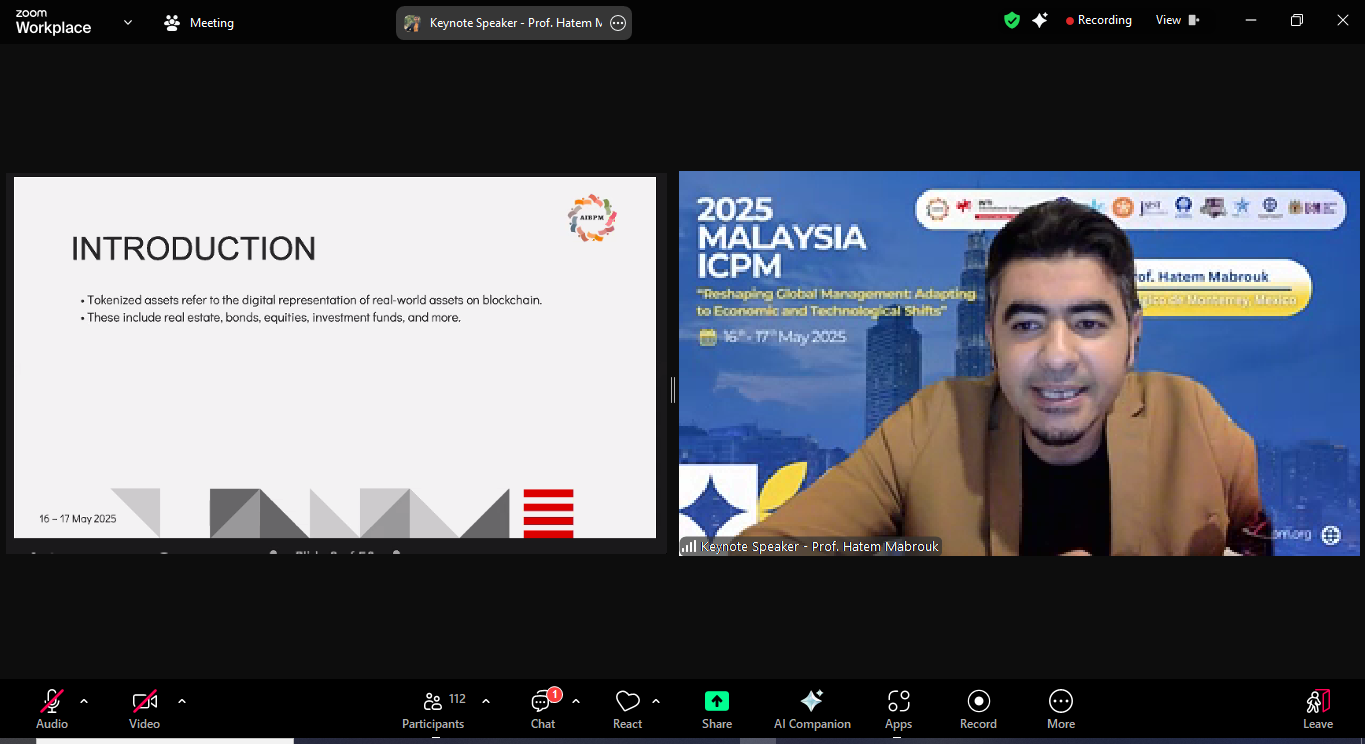Open Zoom Workplace dropdown arrow
The image size is (1365, 744).
[128, 22]
